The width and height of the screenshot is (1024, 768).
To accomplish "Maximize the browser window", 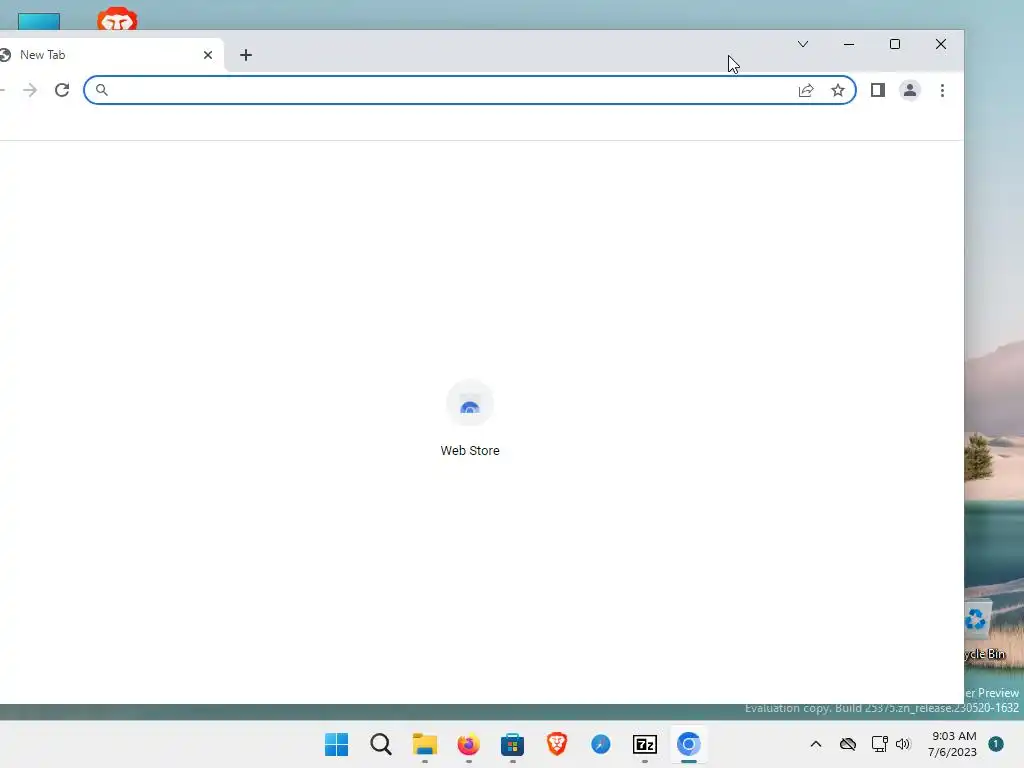I will pos(895,44).
